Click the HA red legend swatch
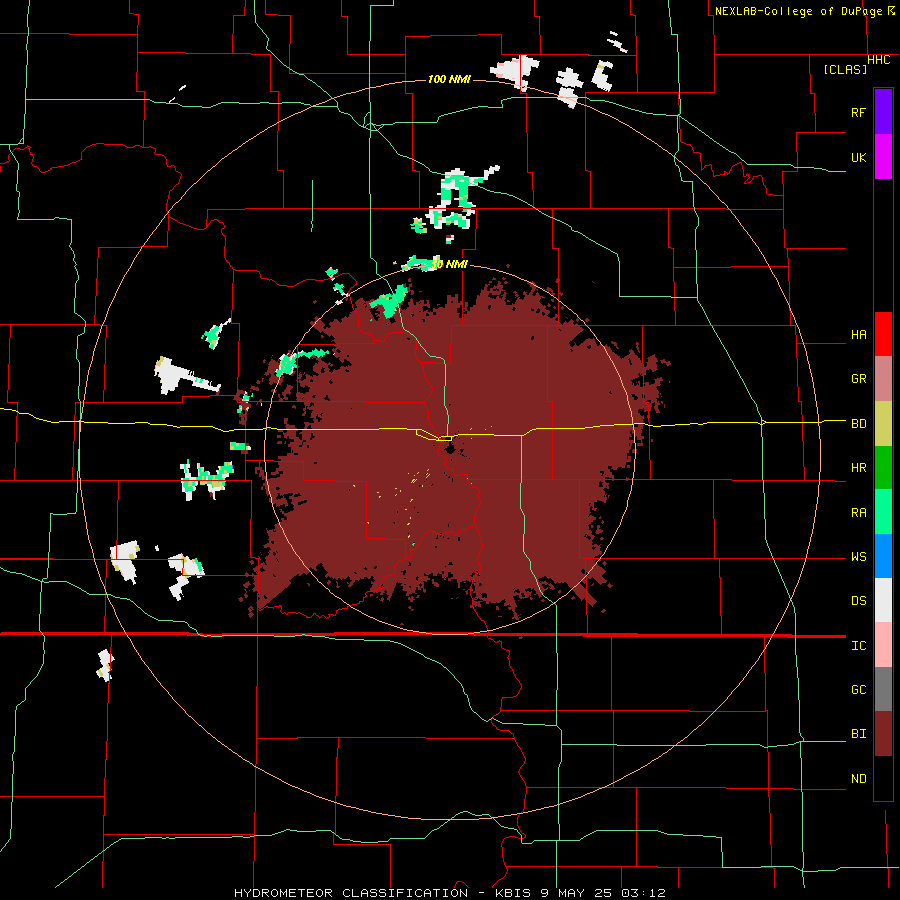This screenshot has width=900, height=900. point(883,334)
